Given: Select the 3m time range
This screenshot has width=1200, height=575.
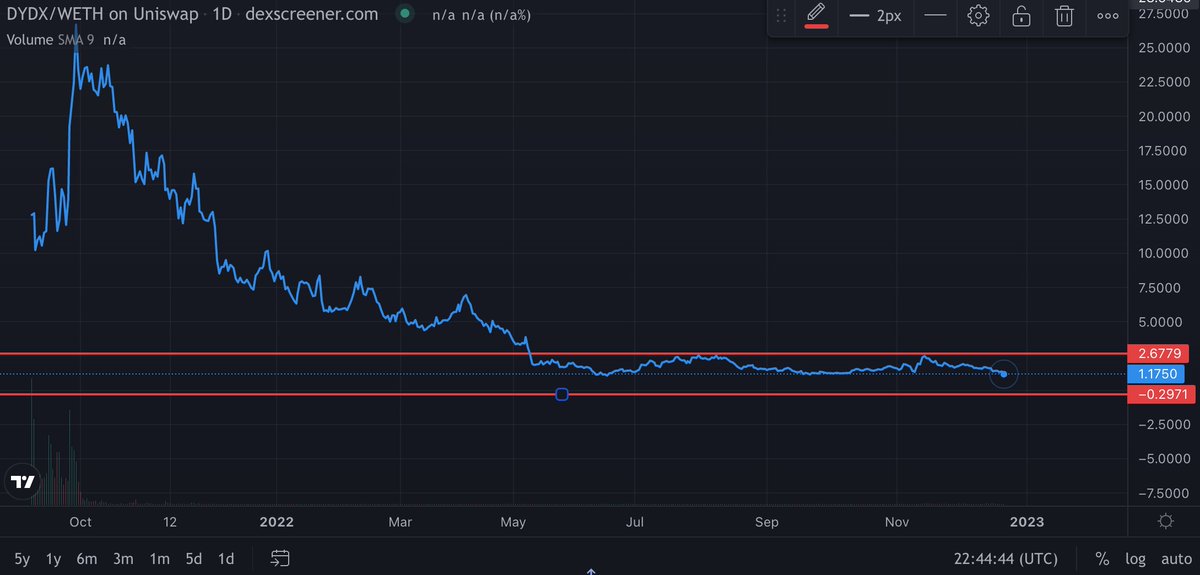Looking at the screenshot, I should (124, 558).
